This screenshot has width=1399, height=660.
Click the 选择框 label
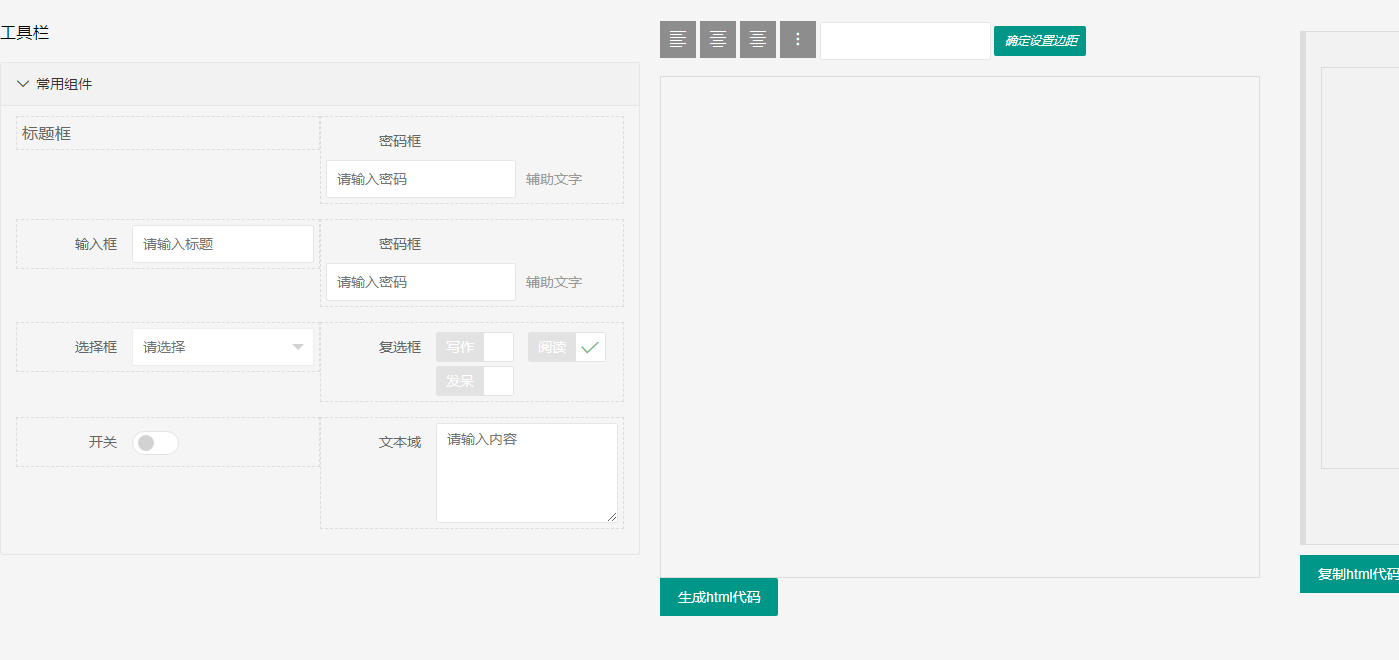point(96,347)
